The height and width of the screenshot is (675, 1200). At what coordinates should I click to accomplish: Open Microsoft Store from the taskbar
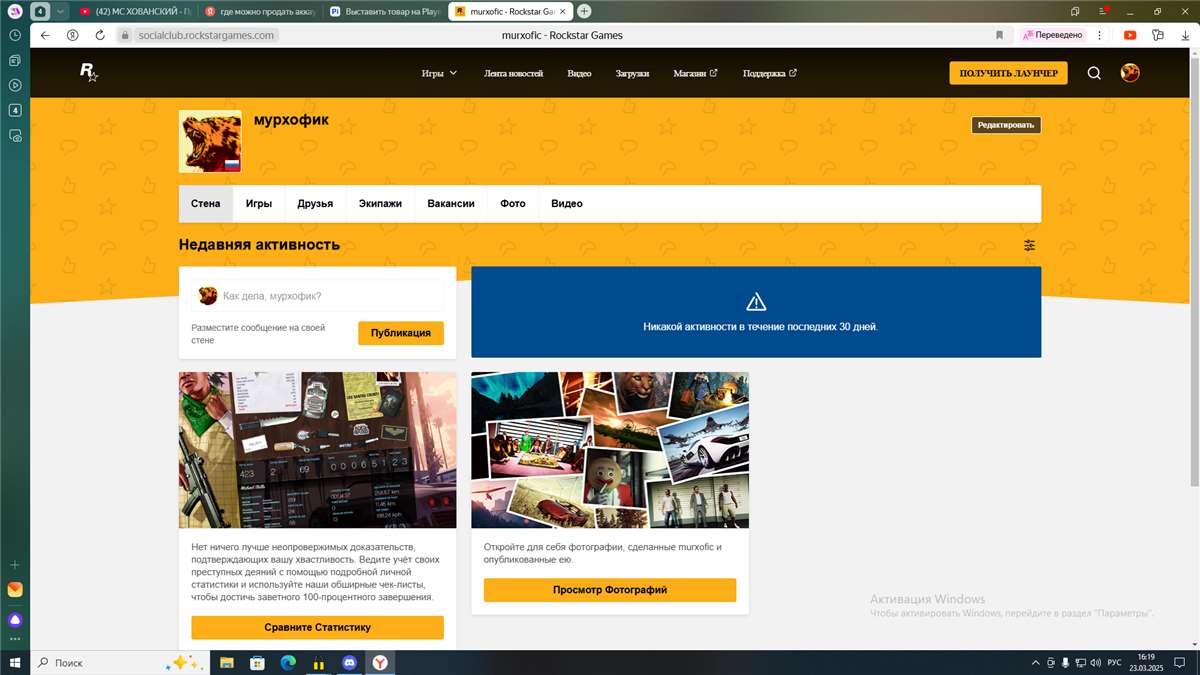pos(257,662)
